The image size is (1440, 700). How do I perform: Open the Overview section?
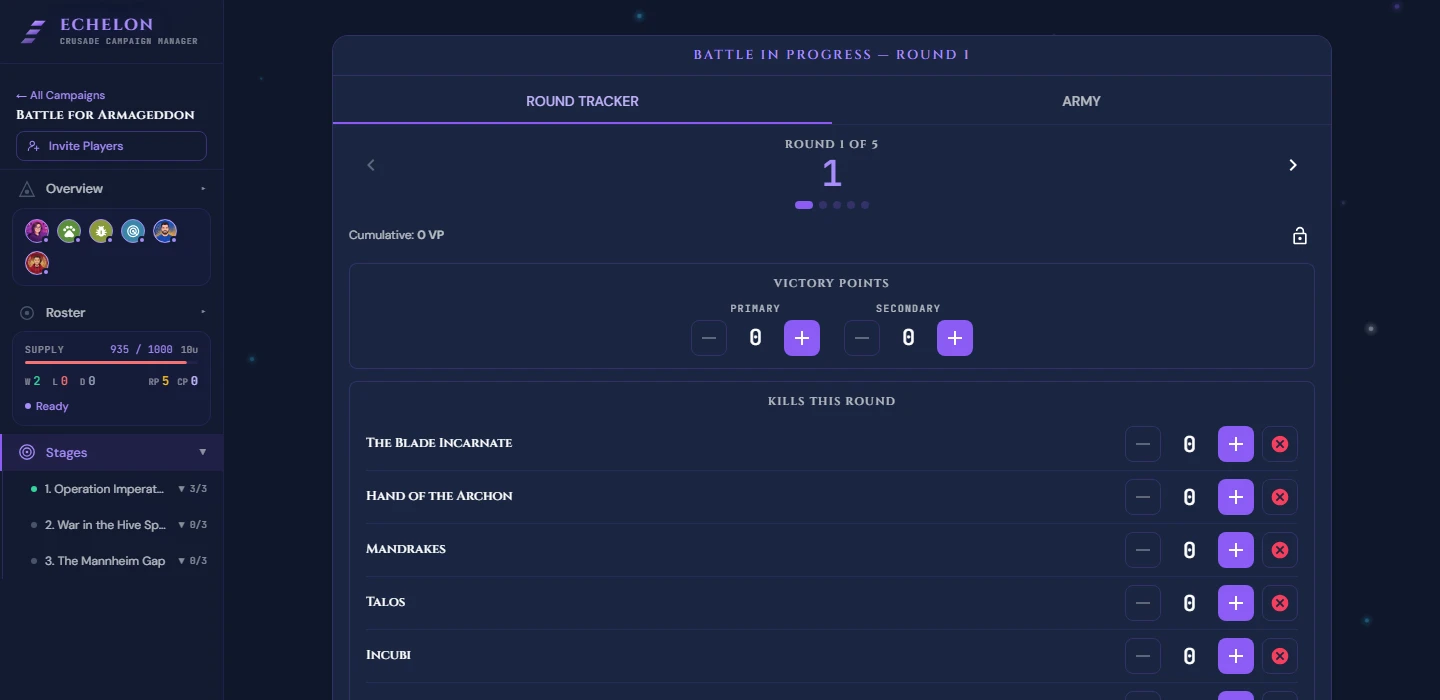pos(74,188)
